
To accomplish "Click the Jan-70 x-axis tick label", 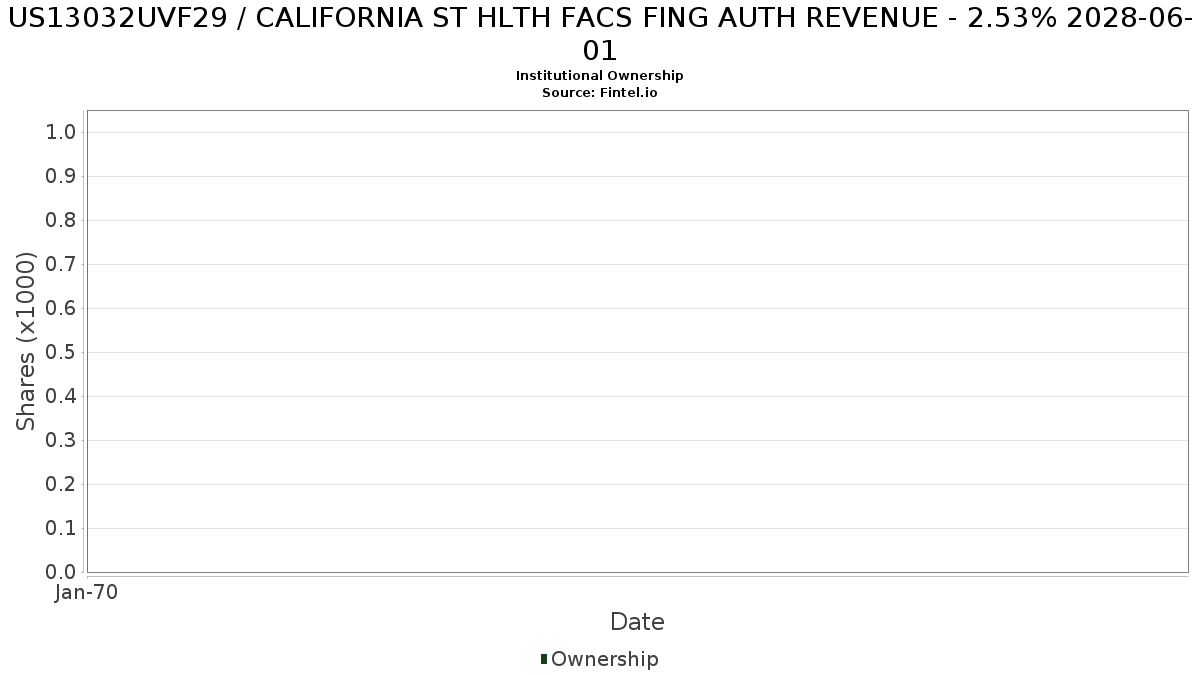I will (86, 593).
